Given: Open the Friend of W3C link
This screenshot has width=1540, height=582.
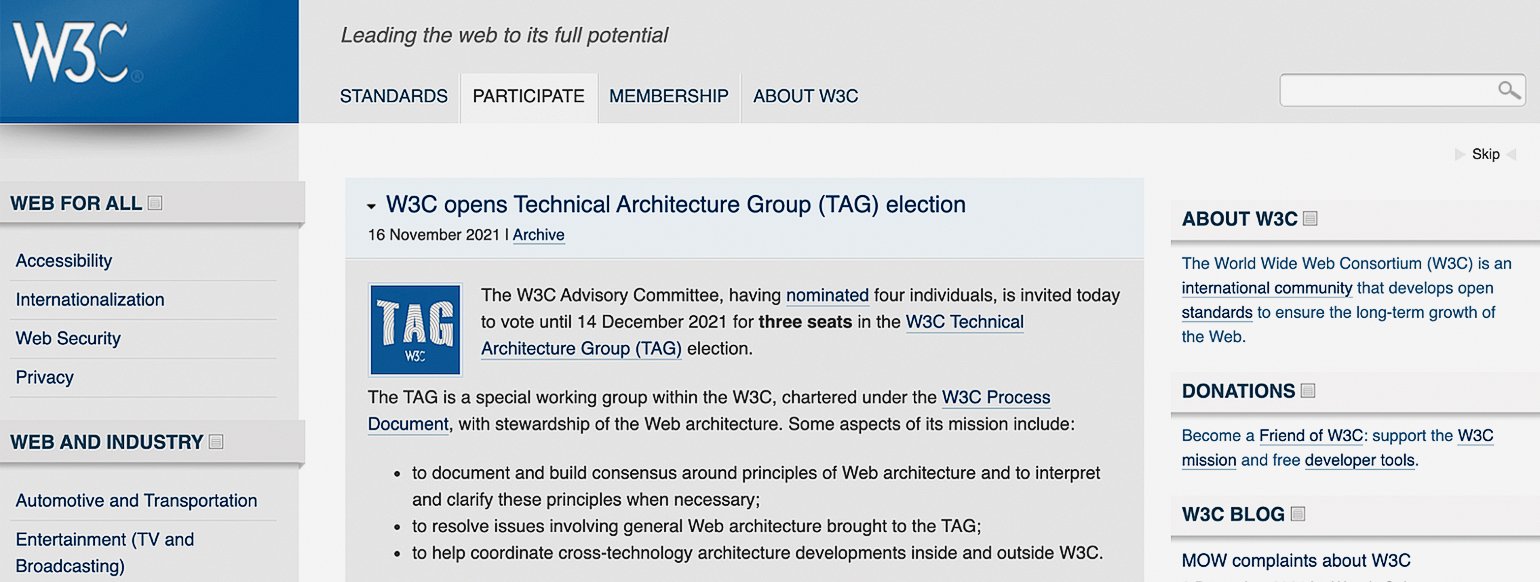Looking at the screenshot, I should coord(1310,436).
